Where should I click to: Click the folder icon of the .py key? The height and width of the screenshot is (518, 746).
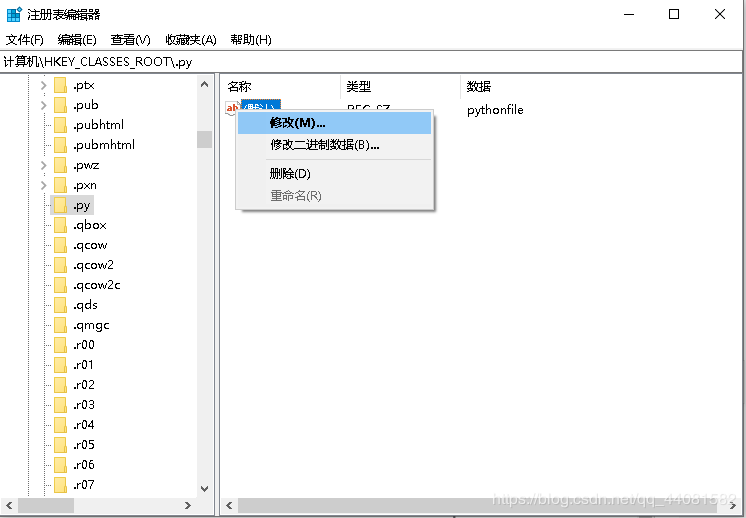click(x=60, y=205)
